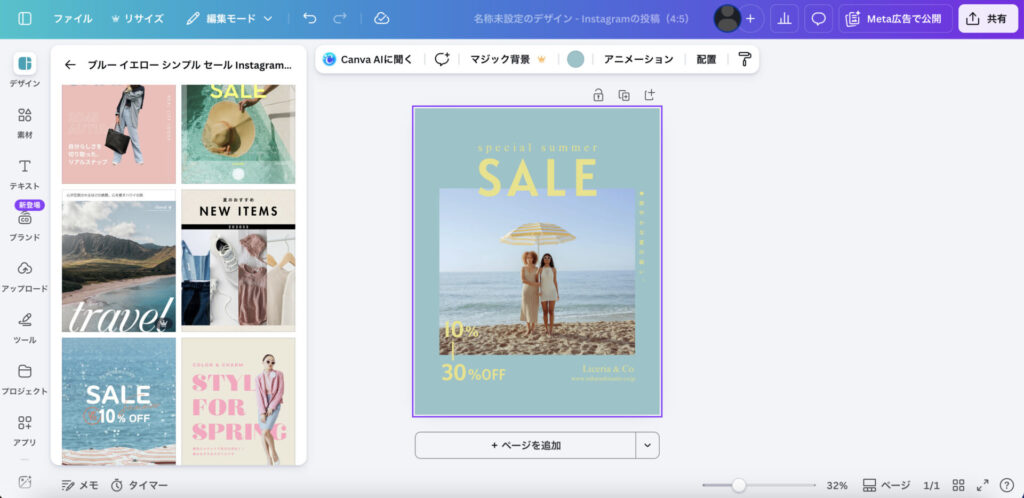The image size is (1024, 498).
Task: Select the travel! template thumbnail
Action: tap(118, 261)
